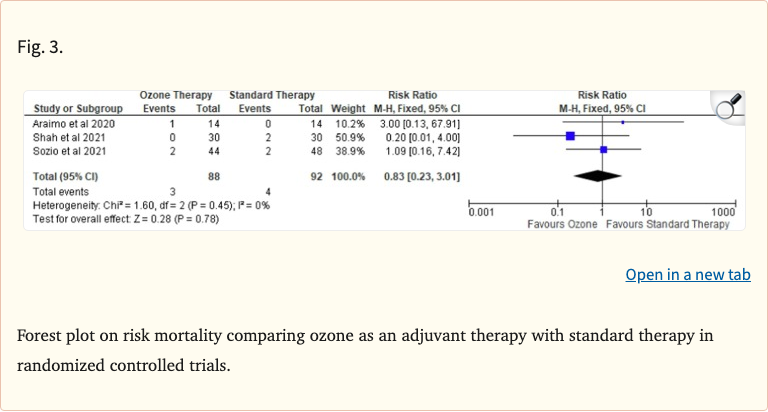The height and width of the screenshot is (412, 768).
Task: Click the small blue marker for Araimo study
Action: tap(622, 121)
